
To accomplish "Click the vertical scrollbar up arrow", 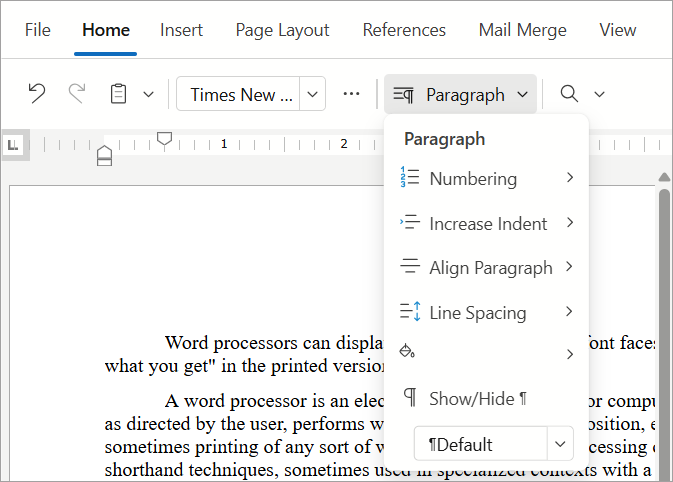I will tap(663, 177).
